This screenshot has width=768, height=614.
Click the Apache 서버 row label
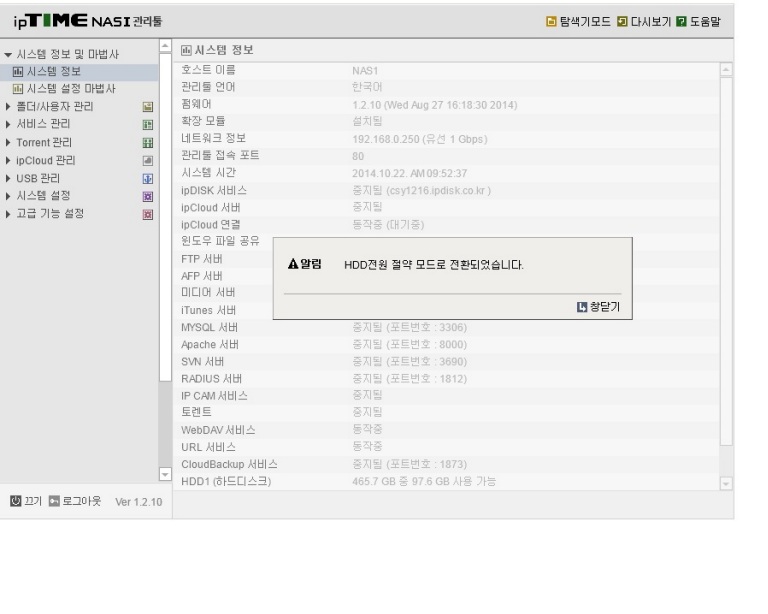[x=210, y=345]
